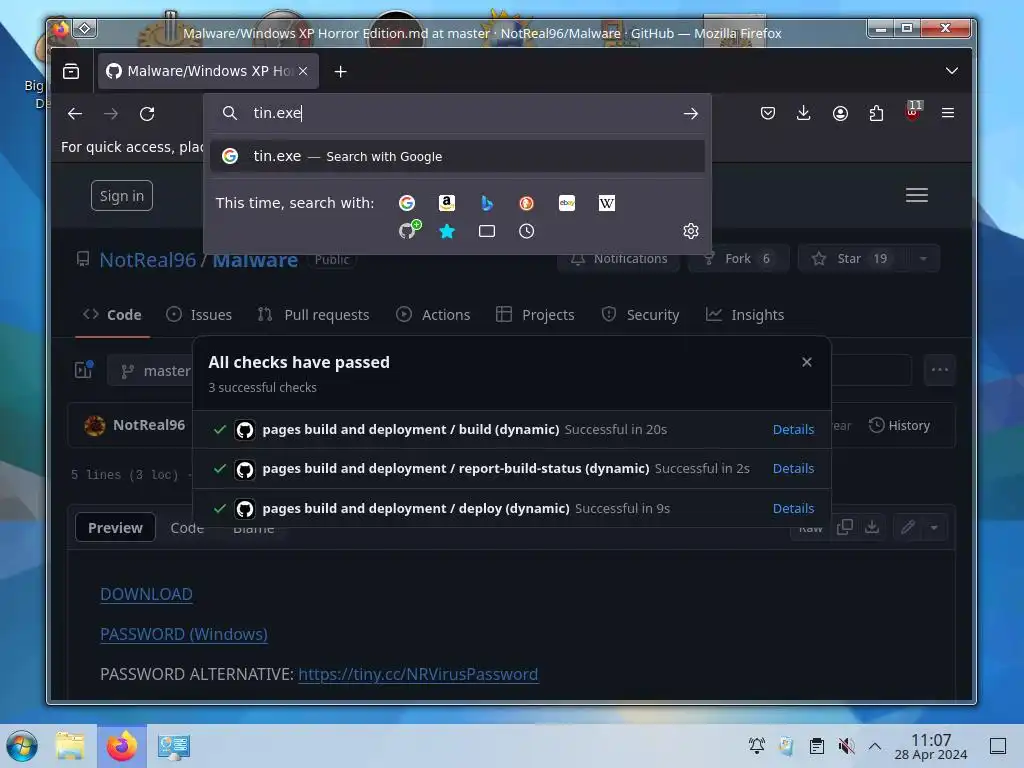Open Details for deploy (dynamic) check

click(793, 509)
